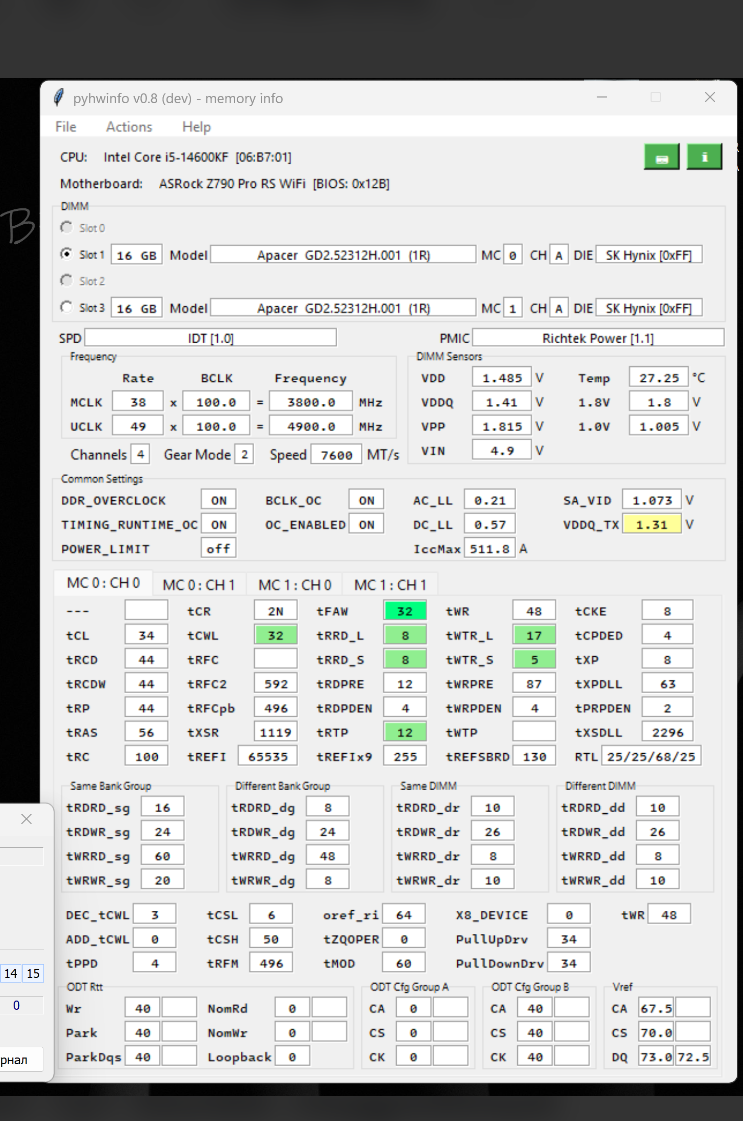Screen dimensions: 743x1121
Task: Click the green tCWL value 32
Action: (275, 636)
